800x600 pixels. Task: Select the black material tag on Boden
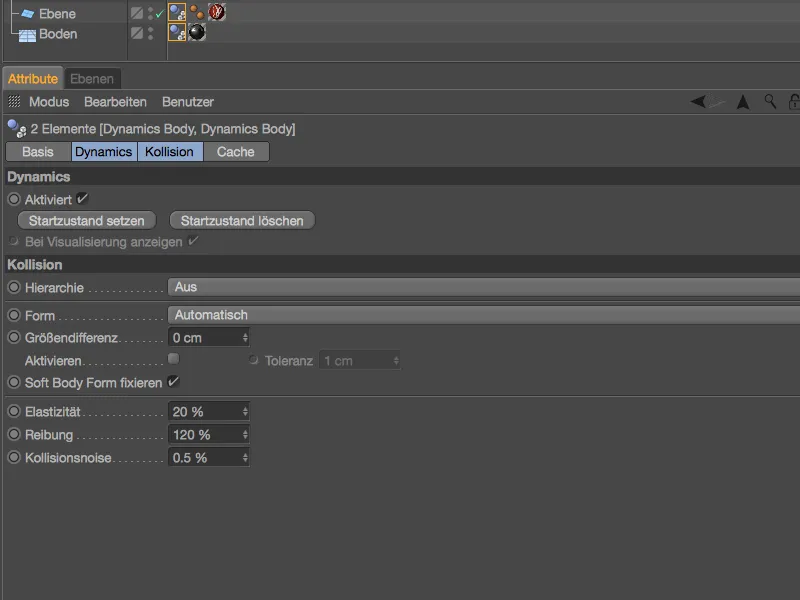pos(197,33)
